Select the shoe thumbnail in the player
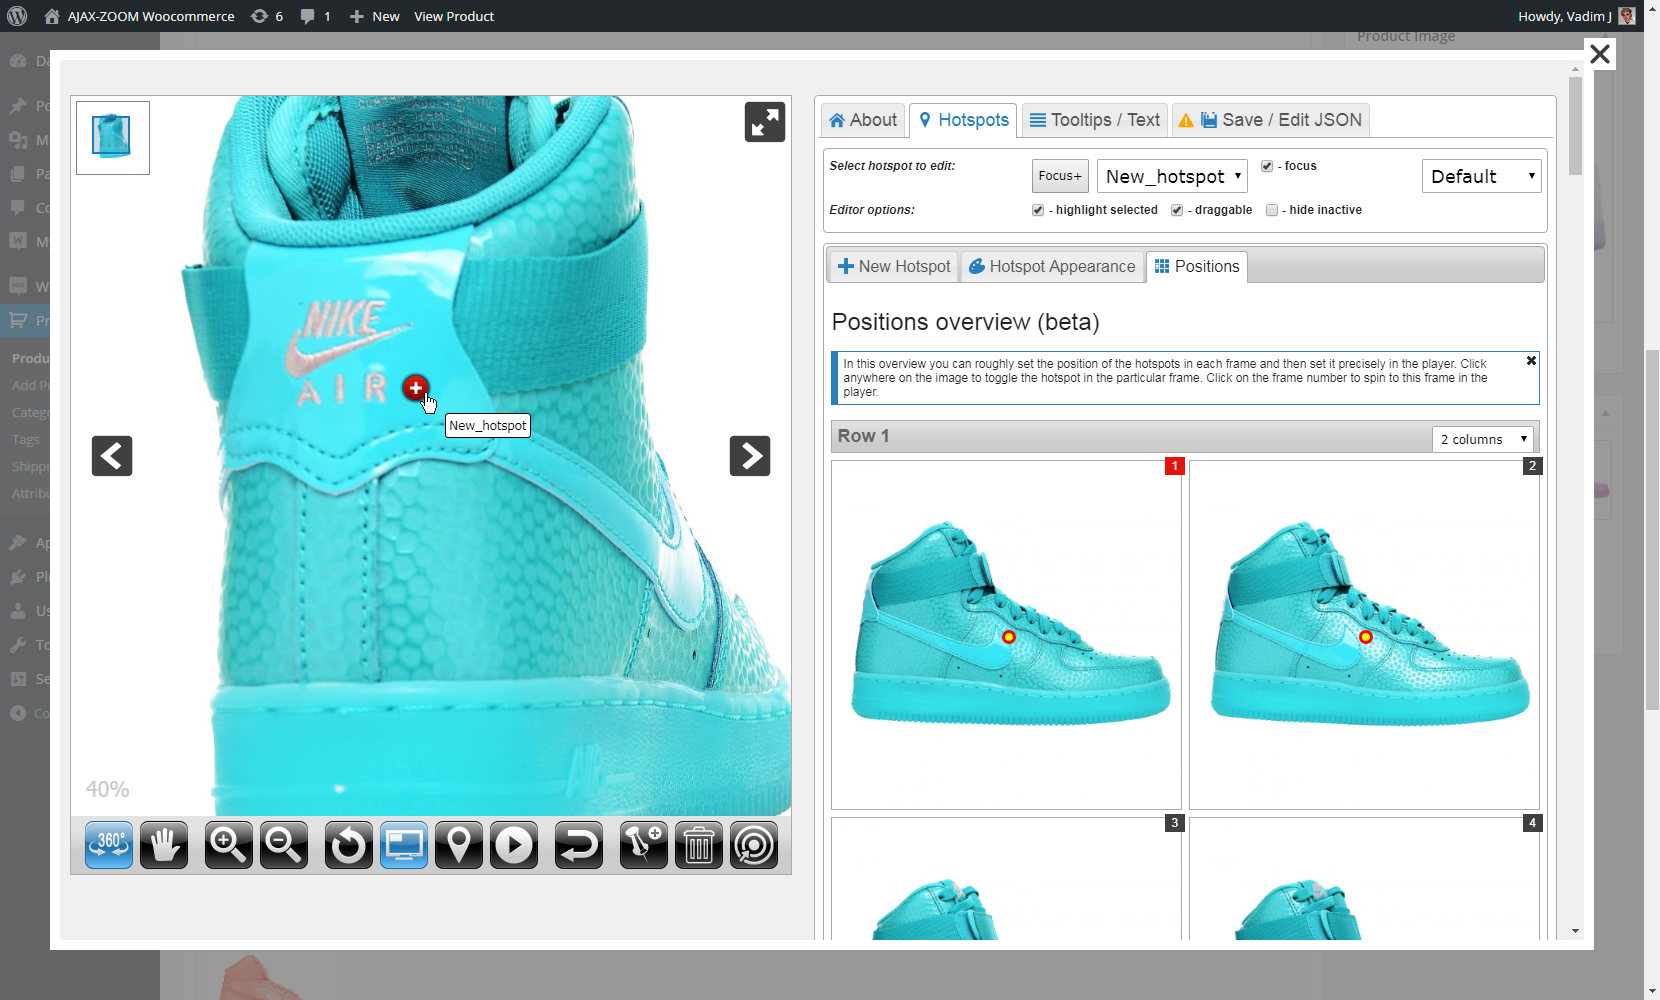 (x=113, y=138)
